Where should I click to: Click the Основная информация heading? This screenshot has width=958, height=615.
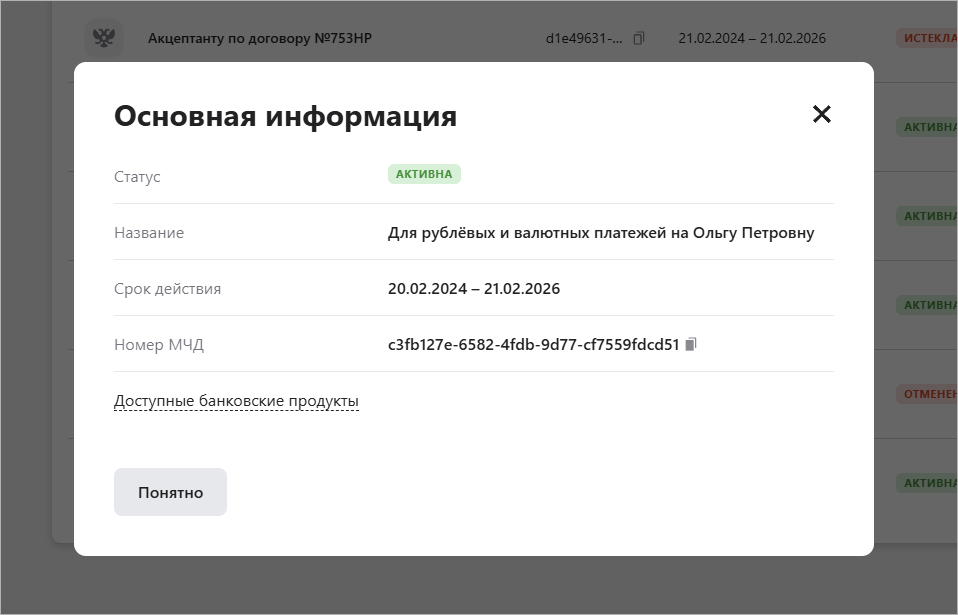285,116
